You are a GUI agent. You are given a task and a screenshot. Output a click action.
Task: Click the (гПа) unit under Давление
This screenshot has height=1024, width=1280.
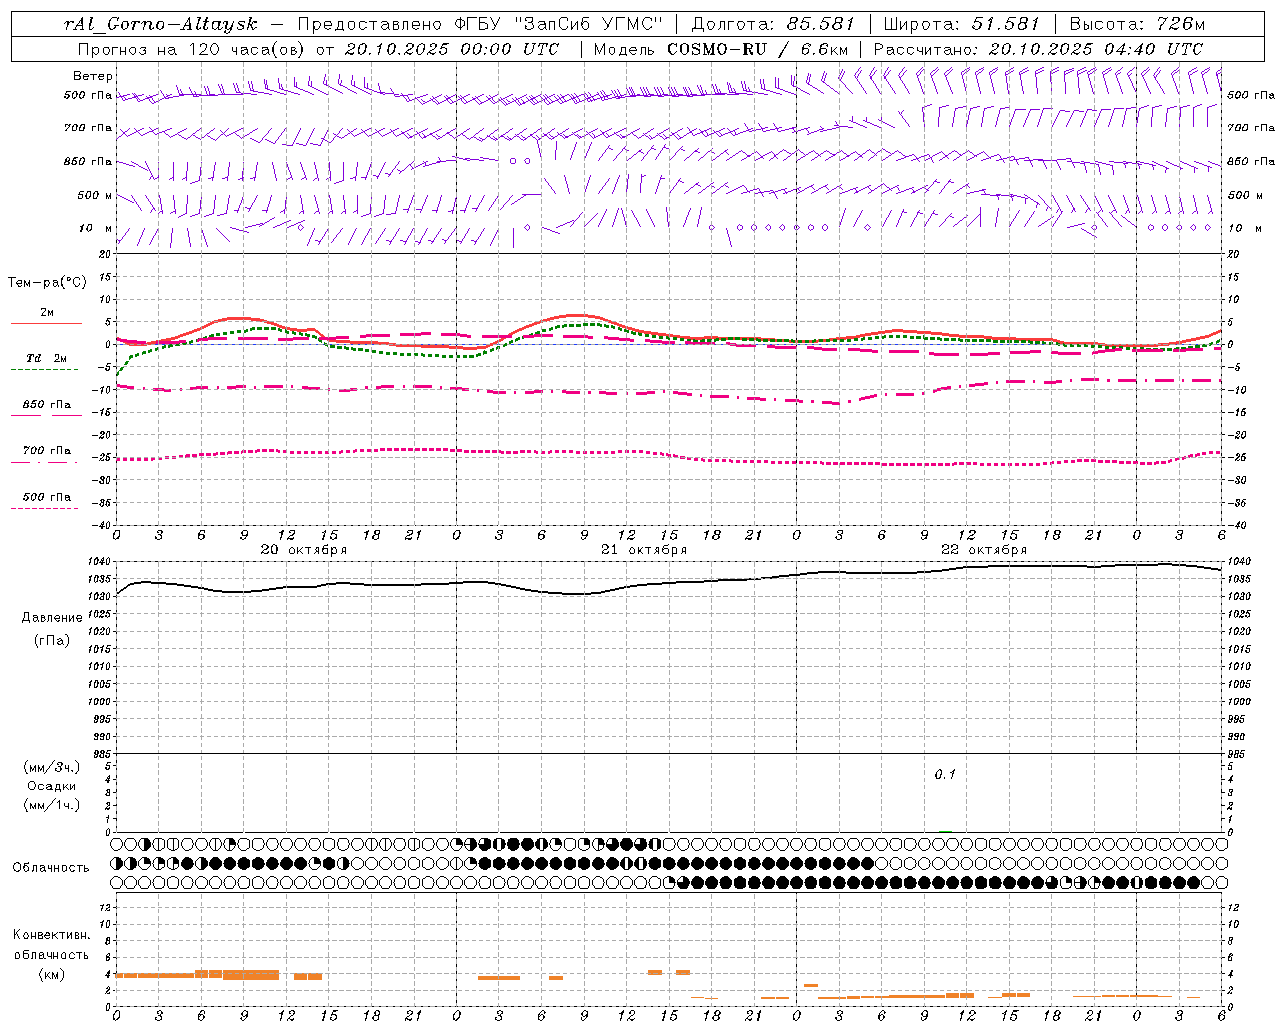coord(52,640)
